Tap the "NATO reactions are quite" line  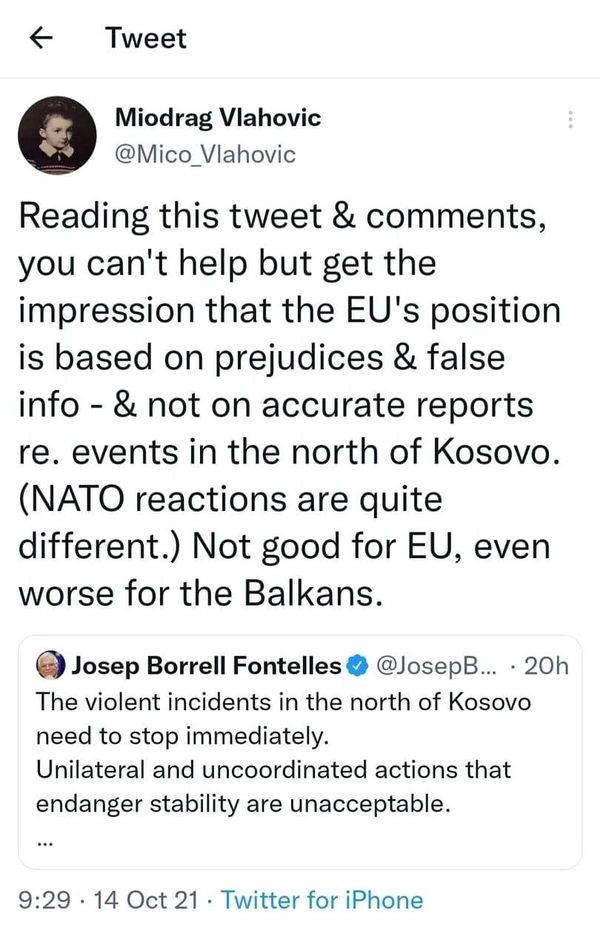pyautogui.click(x=230, y=499)
